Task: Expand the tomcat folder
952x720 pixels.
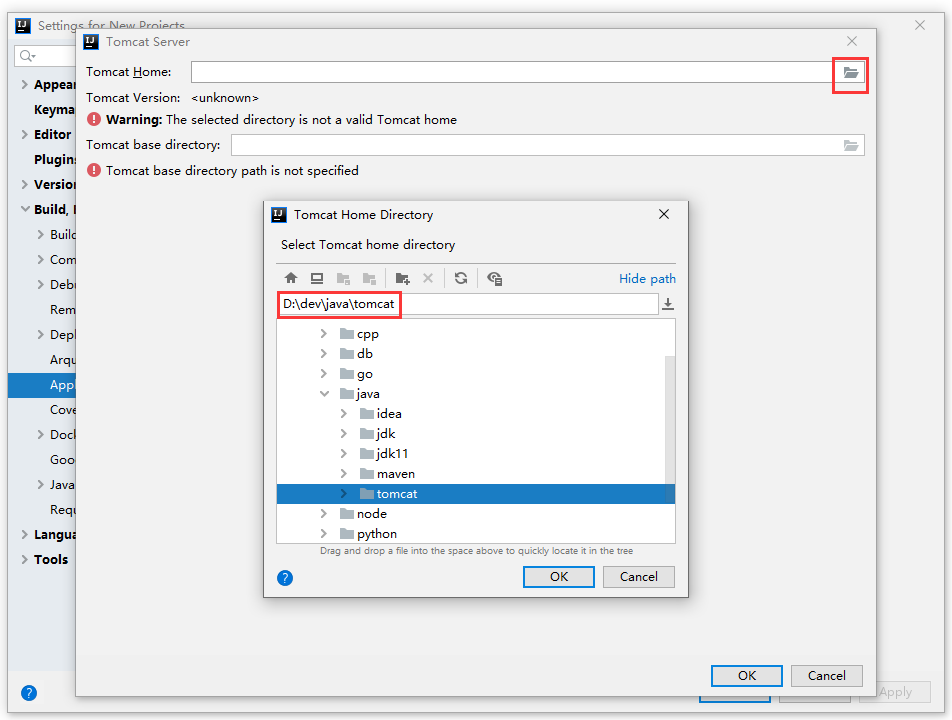Action: click(344, 494)
